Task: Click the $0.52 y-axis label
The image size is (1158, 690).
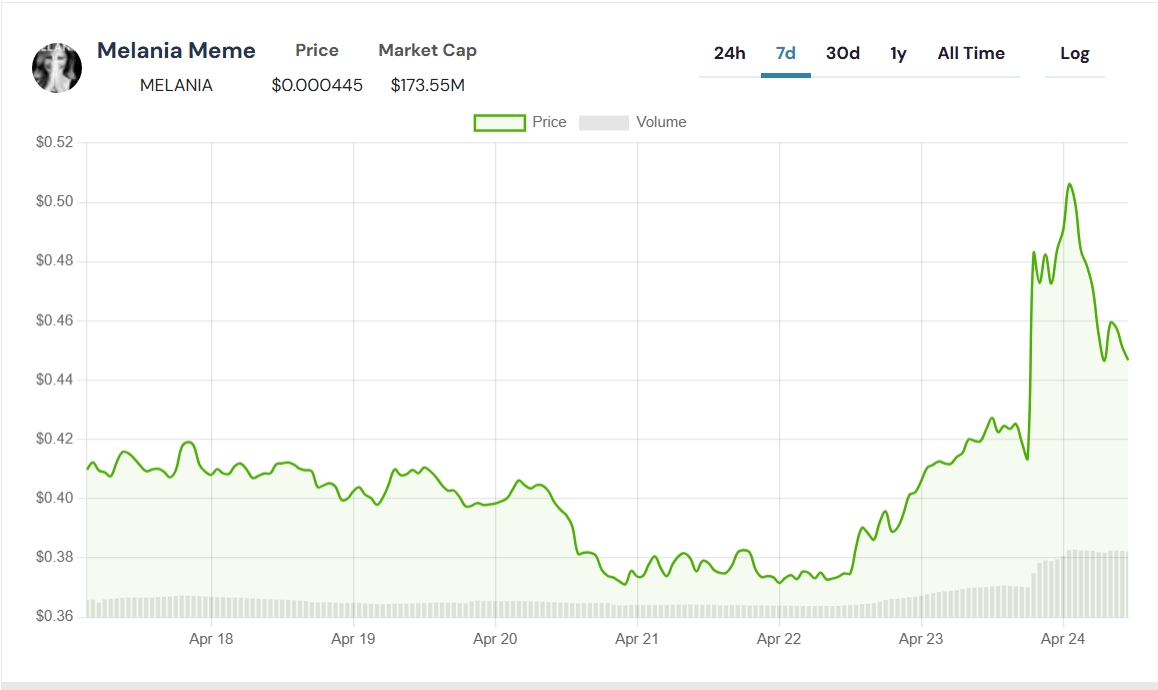Action: coord(55,142)
